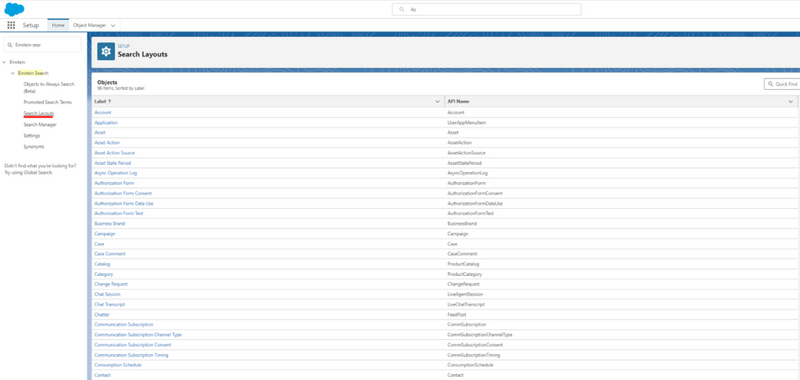Open the API Name column dropdown menu
The image size is (800, 380).
[791, 102]
